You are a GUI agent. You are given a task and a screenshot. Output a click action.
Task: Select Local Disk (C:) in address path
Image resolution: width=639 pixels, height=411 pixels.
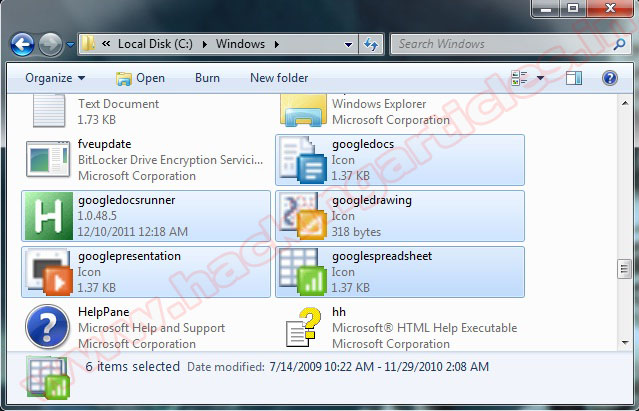pyautogui.click(x=155, y=44)
